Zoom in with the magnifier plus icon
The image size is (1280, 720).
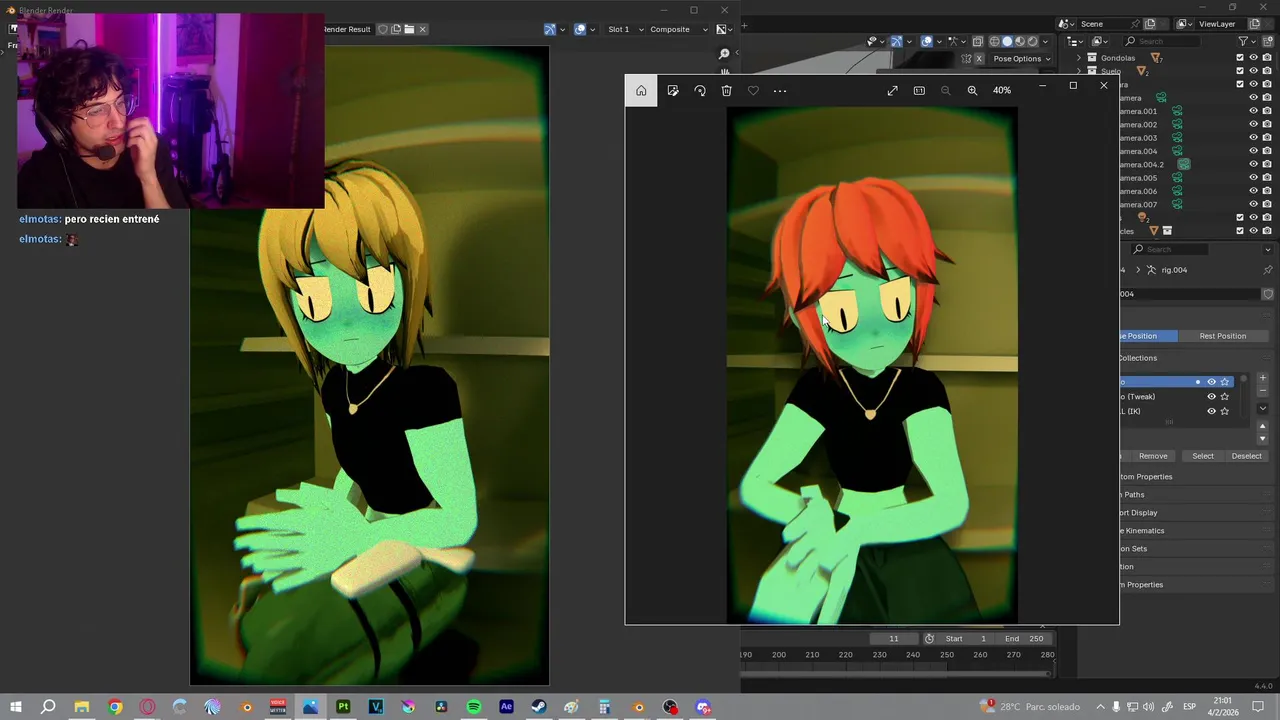click(972, 90)
